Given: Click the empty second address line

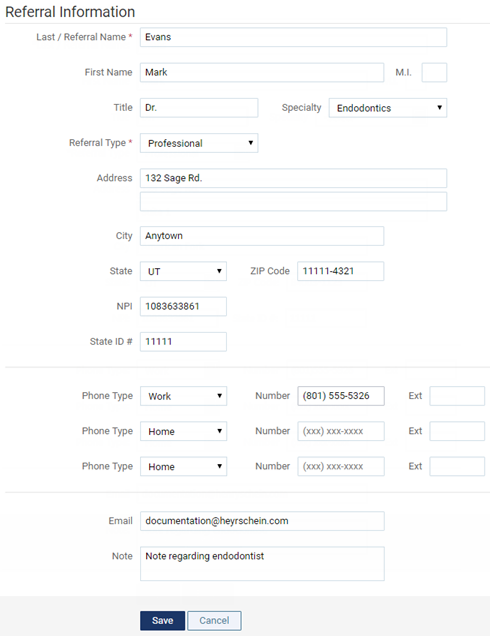Looking at the screenshot, I should pyautogui.click(x=293, y=202).
